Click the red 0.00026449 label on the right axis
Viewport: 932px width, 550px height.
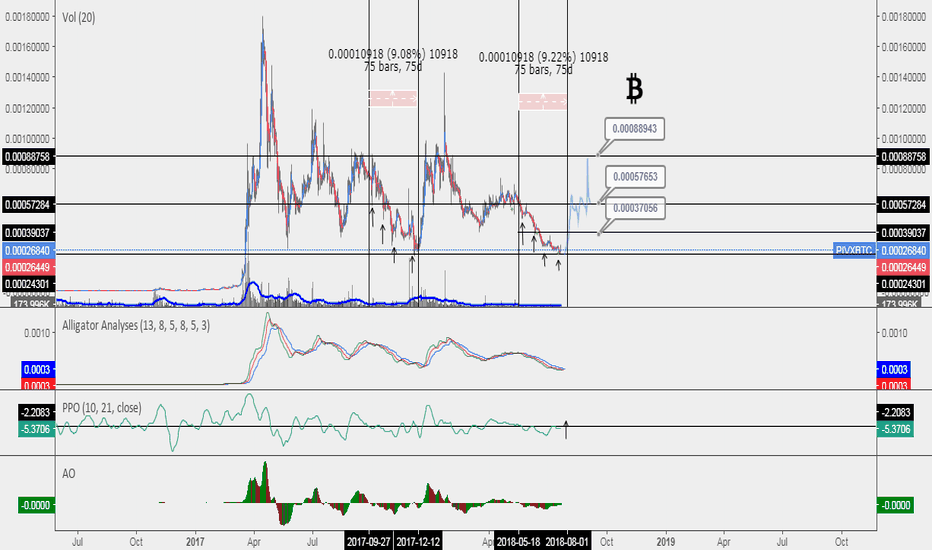(903, 267)
